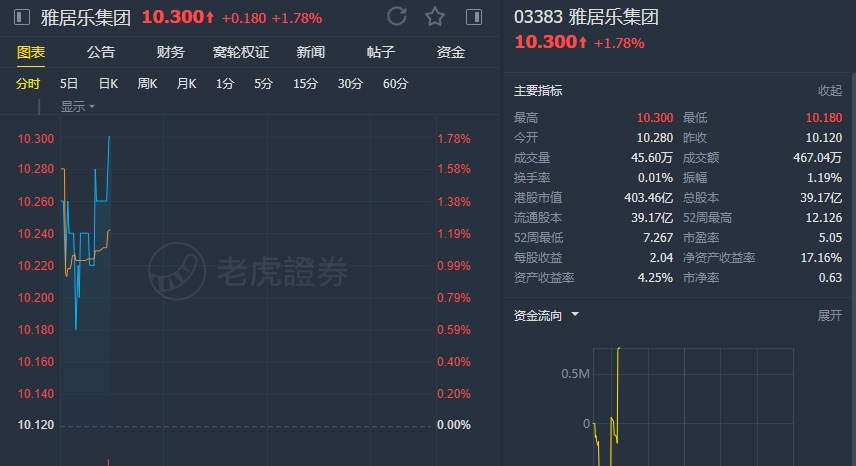The width and height of the screenshot is (856, 466).
Task: Select 分时 chart period
Action: click(28, 84)
